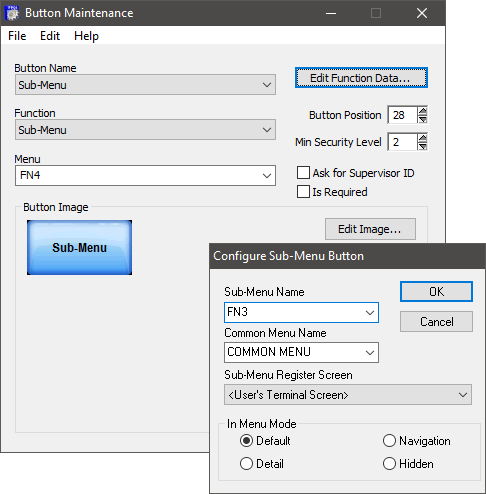Enable Ask for Supervisor ID checkbox
Screen dimensions: 486x494
tap(303, 173)
